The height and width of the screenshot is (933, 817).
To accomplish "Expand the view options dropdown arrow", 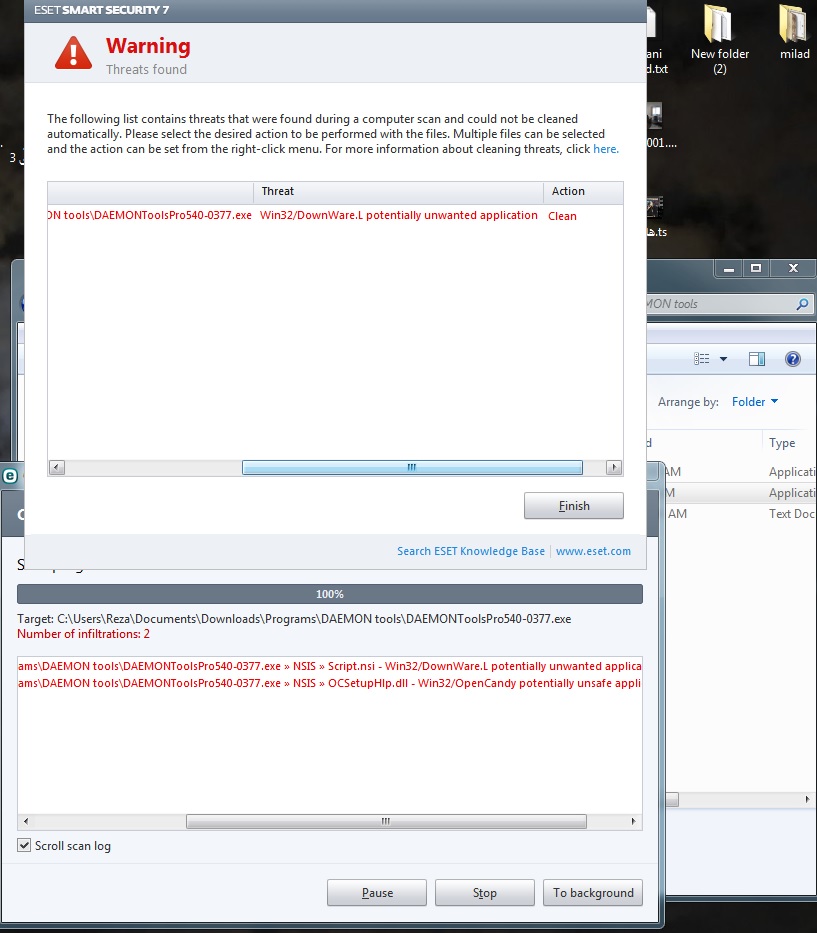I will click(x=723, y=359).
